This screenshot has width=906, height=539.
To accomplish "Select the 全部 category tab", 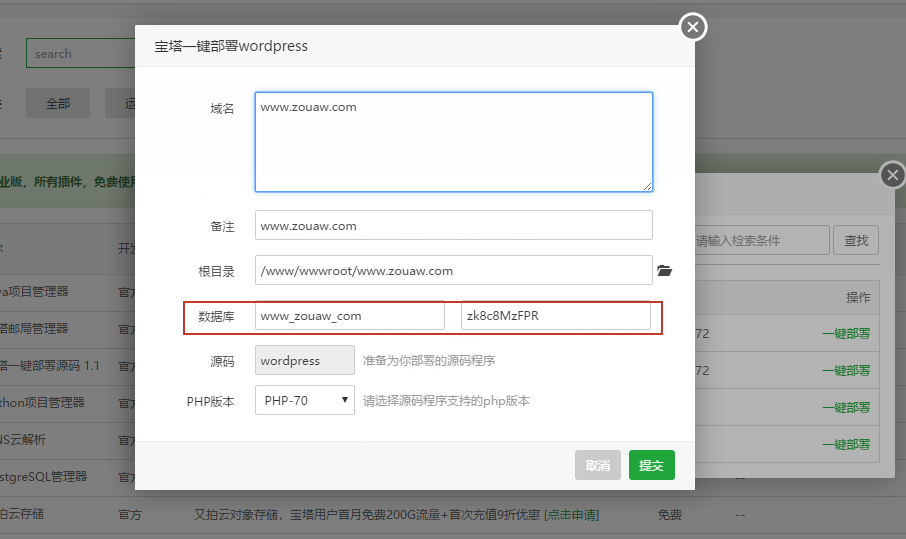I will [x=58, y=103].
